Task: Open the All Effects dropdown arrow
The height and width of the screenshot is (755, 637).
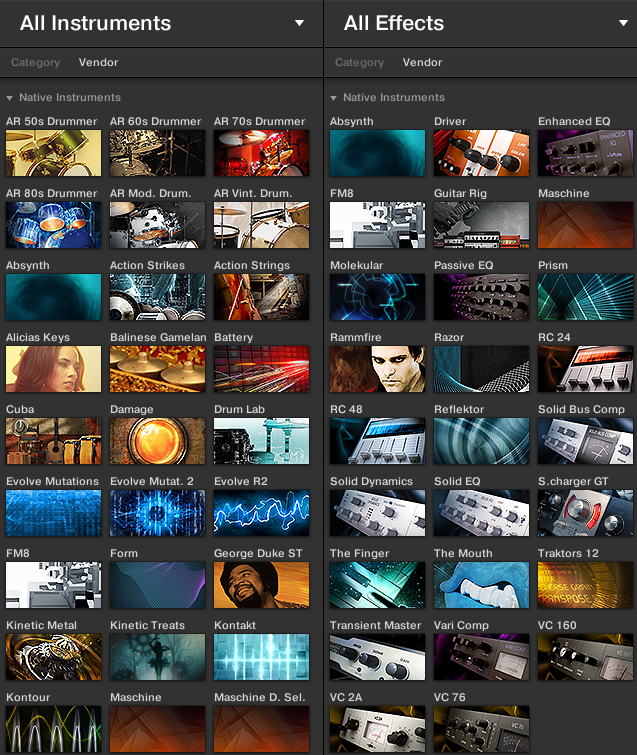Action: 623,23
